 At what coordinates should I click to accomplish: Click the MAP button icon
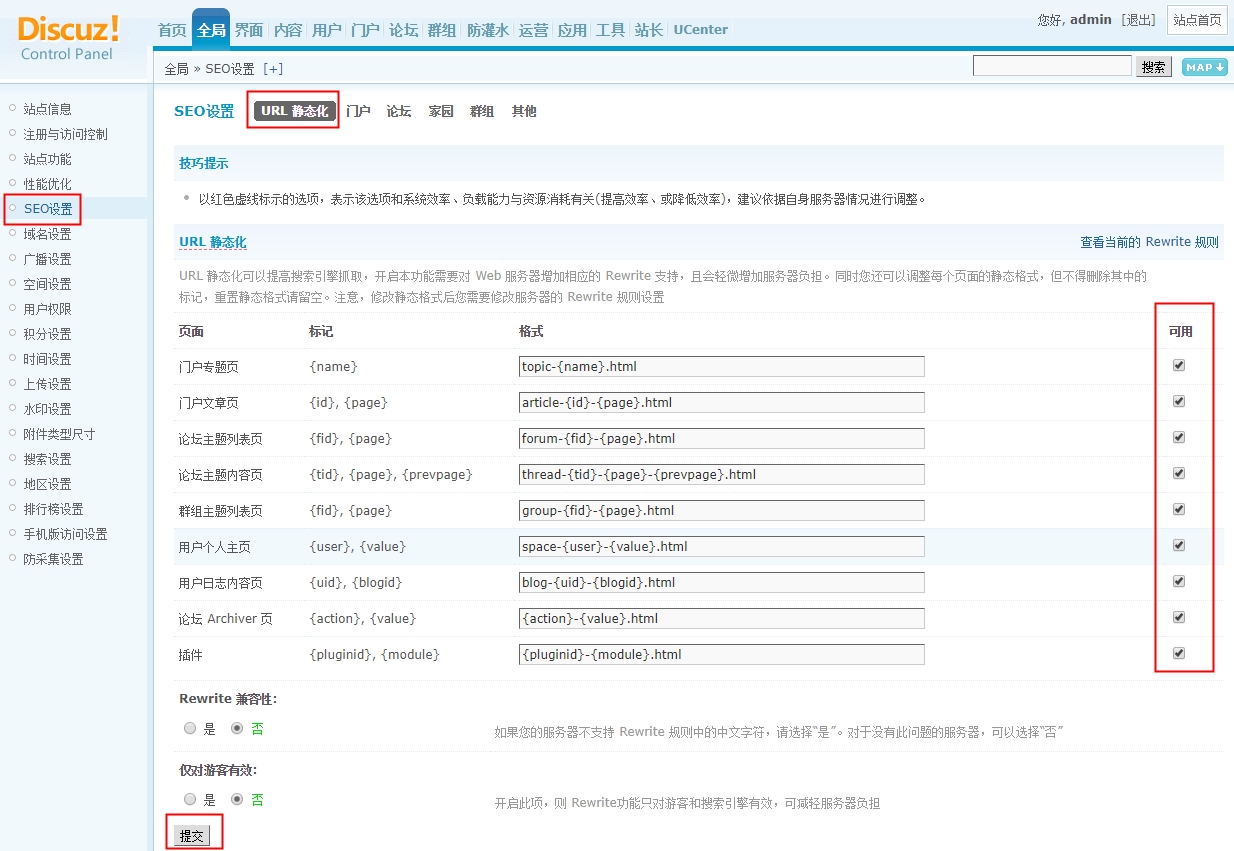[1204, 67]
